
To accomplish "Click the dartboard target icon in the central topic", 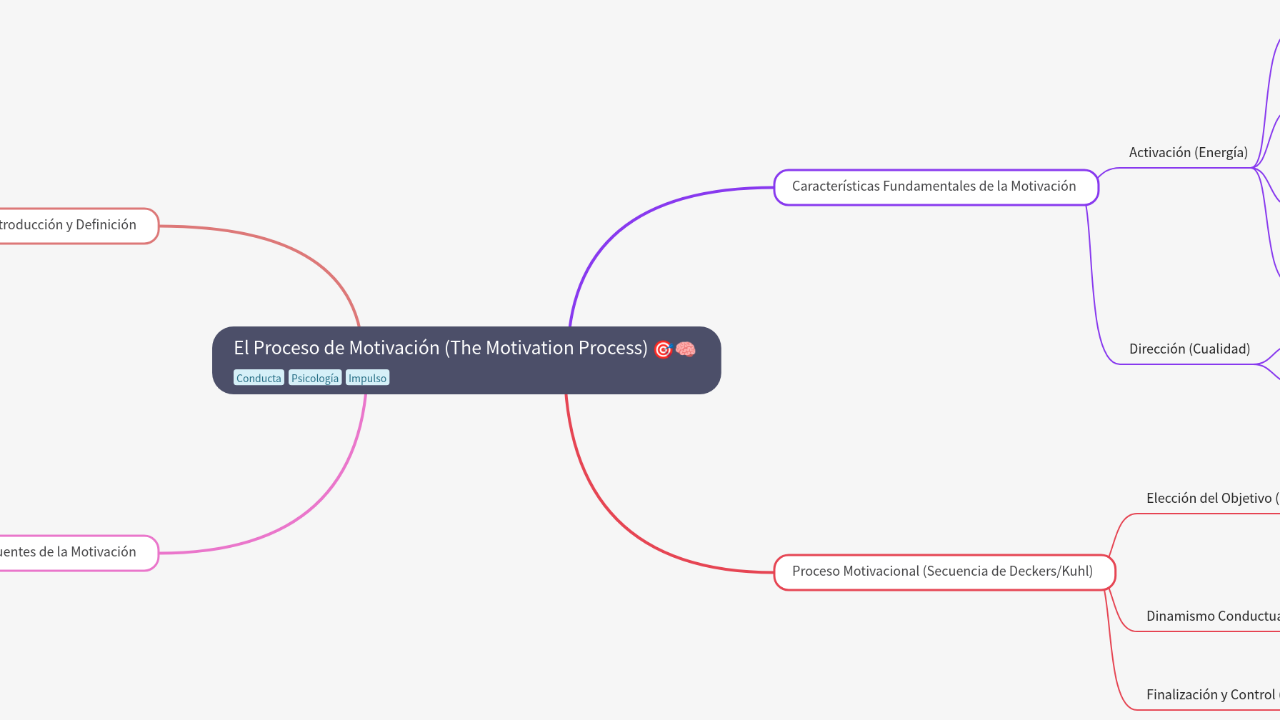I will [663, 349].
